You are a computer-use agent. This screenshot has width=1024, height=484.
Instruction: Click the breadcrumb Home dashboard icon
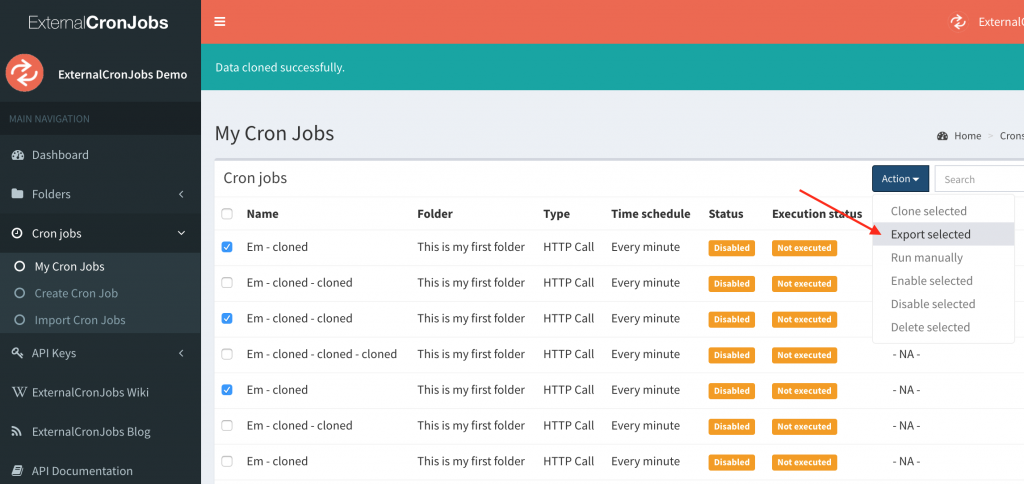pos(942,136)
